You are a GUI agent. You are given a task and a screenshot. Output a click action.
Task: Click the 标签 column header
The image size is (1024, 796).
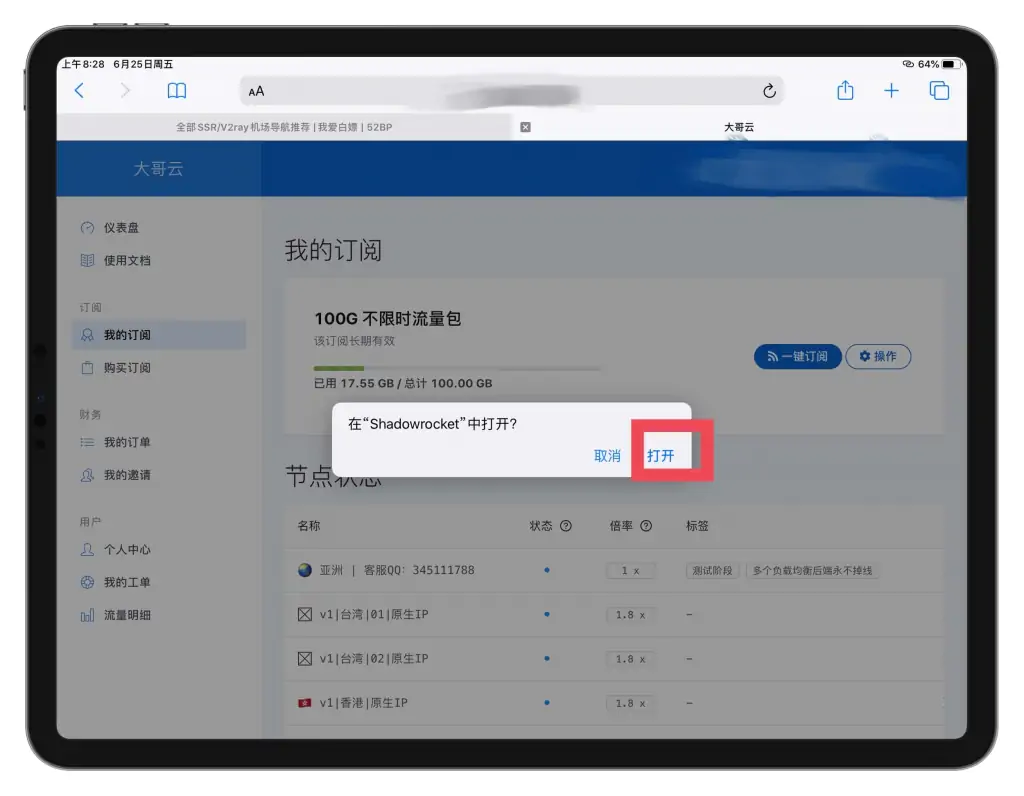point(697,526)
